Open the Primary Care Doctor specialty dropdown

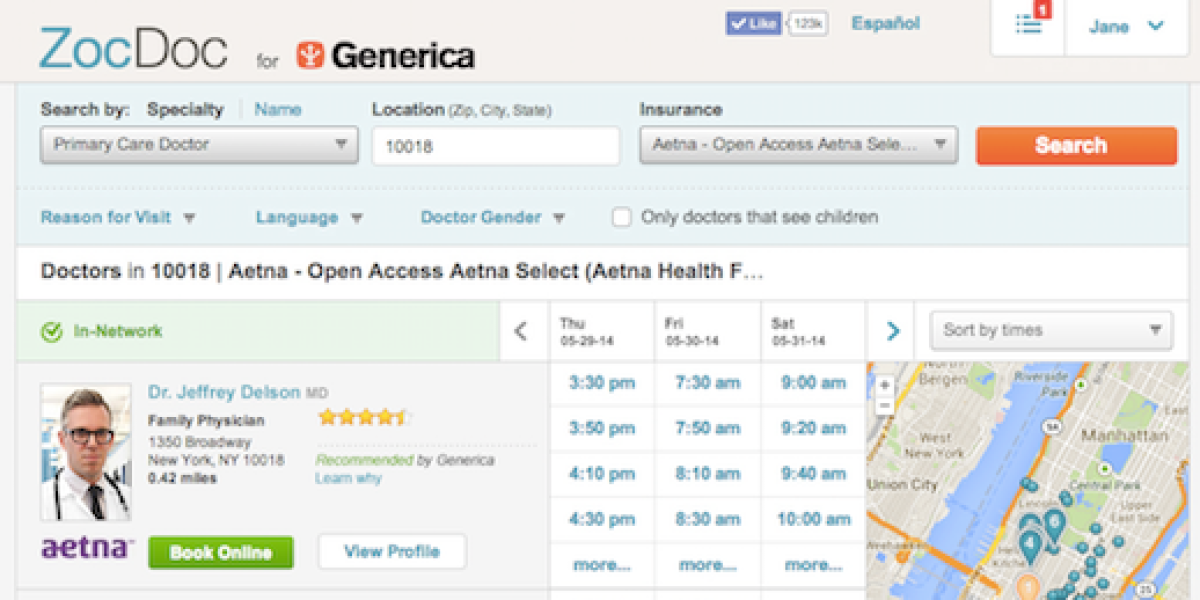(199, 145)
